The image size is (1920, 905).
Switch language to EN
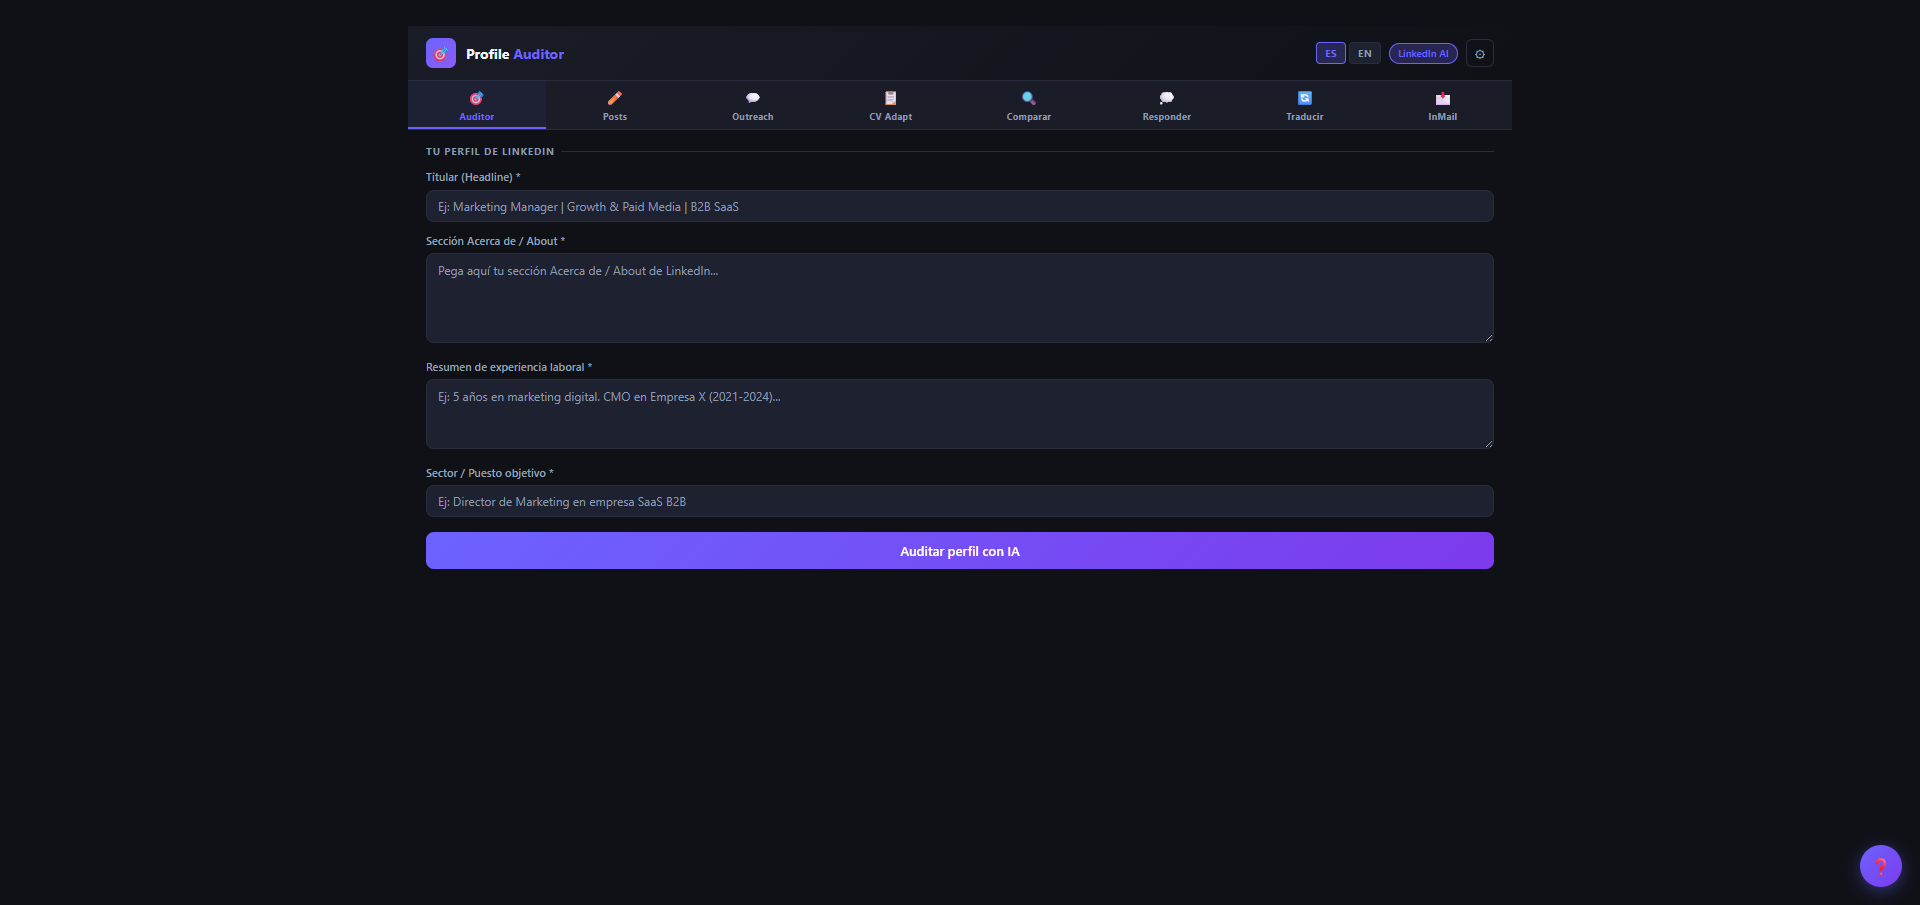pos(1365,54)
